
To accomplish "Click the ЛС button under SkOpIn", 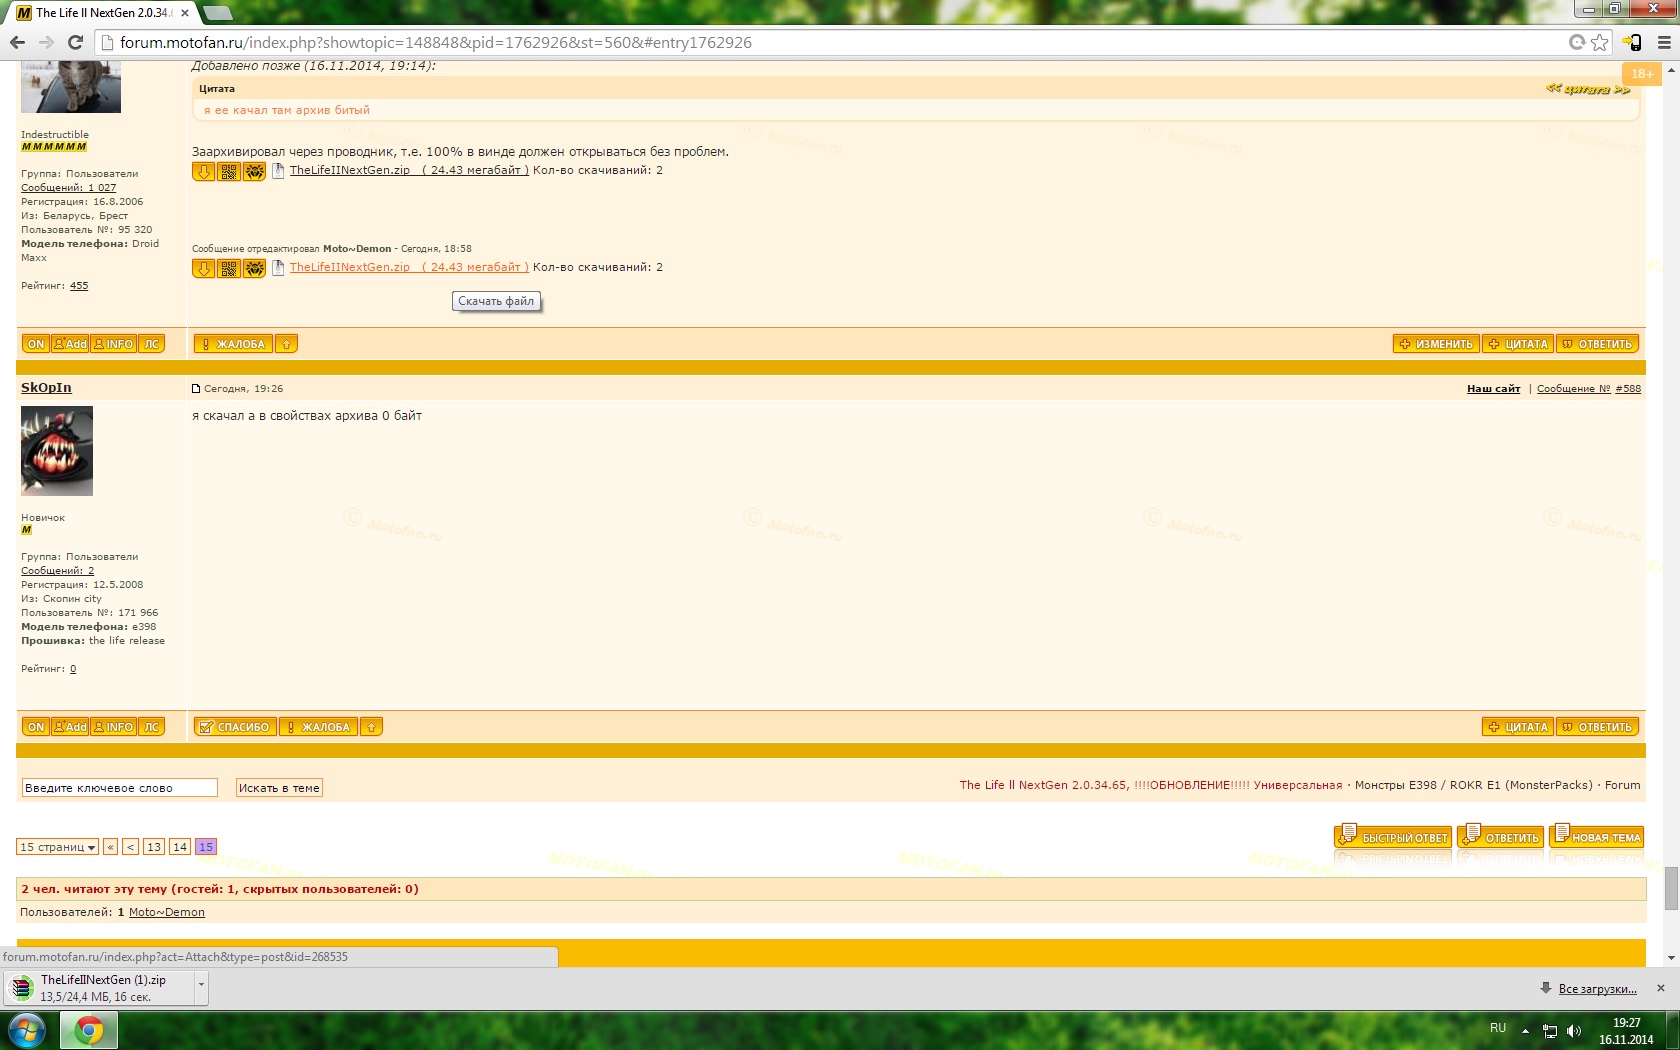I will [x=151, y=727].
